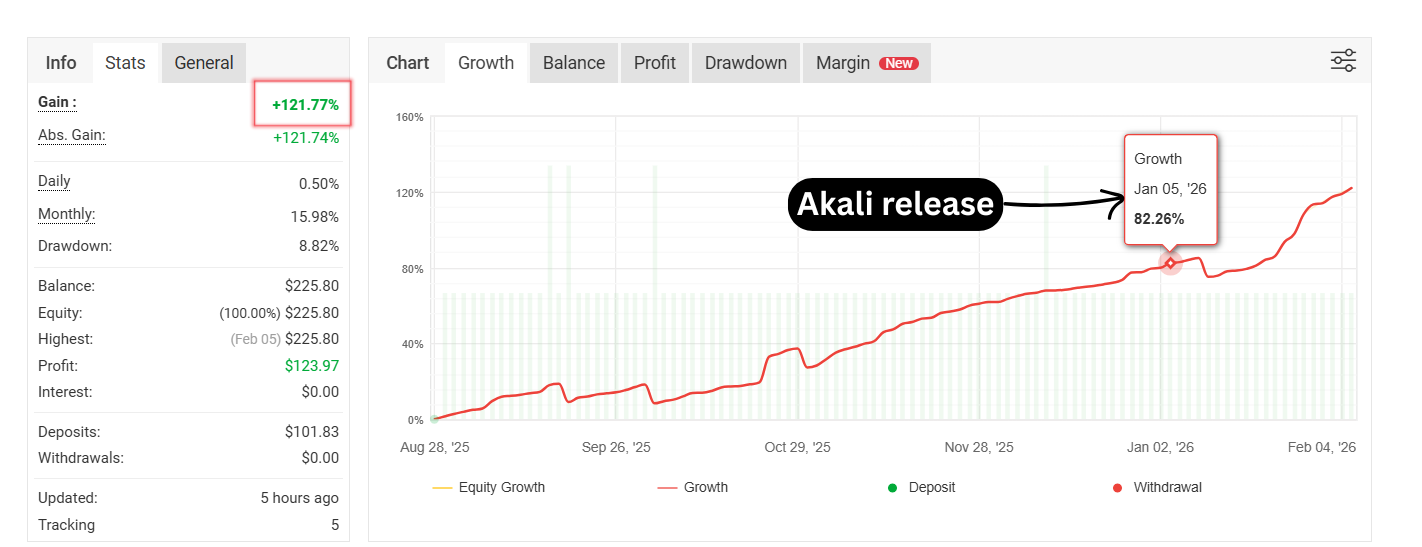The height and width of the screenshot is (547, 1422).
Task: Click the red New badge
Action: pyautogui.click(x=898, y=63)
